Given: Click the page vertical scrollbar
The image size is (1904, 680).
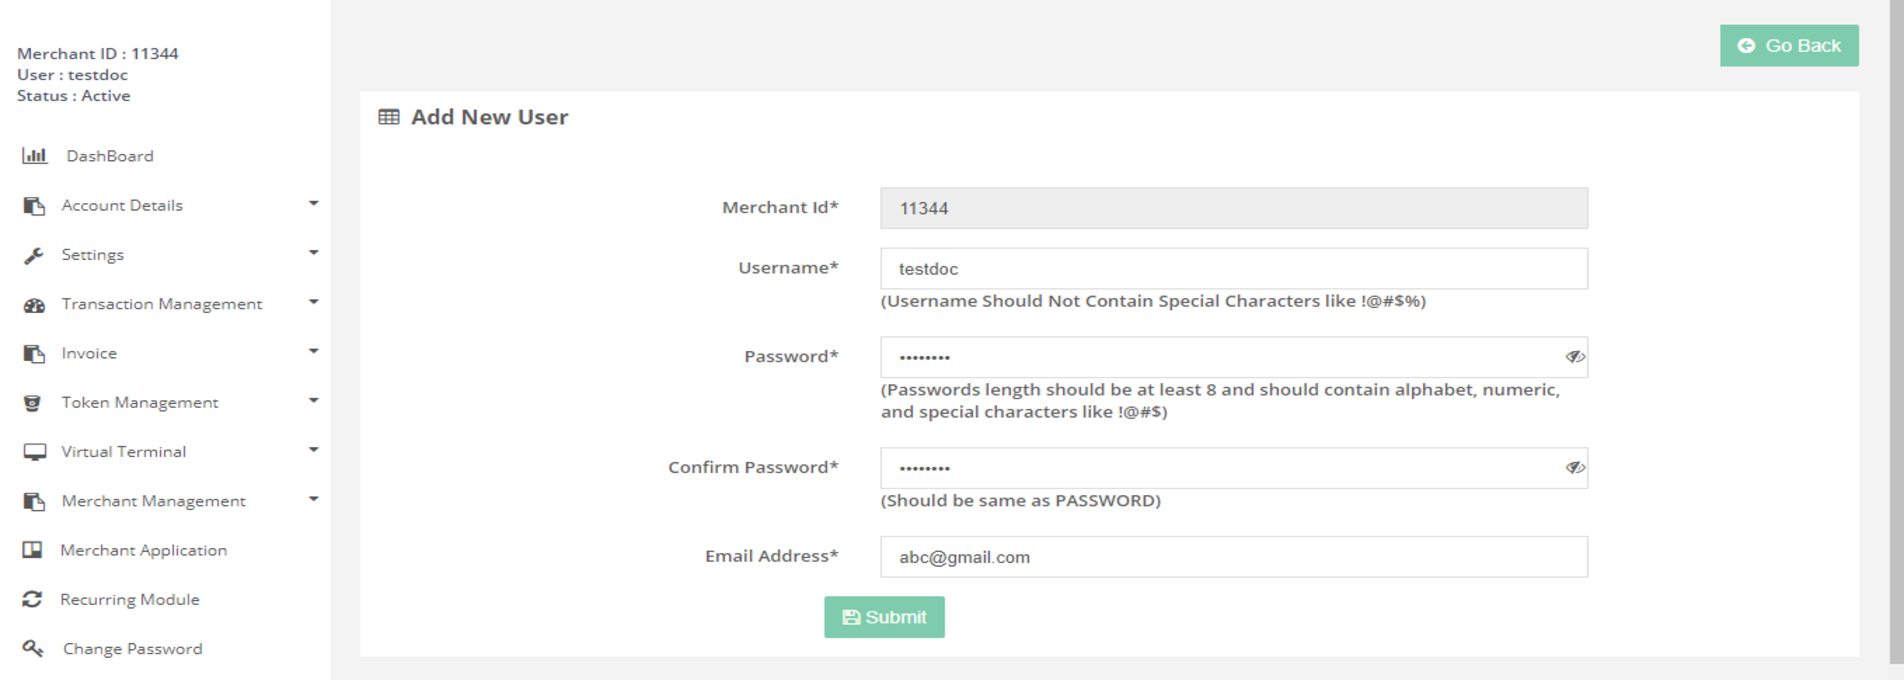Looking at the screenshot, I should click(x=1896, y=330).
